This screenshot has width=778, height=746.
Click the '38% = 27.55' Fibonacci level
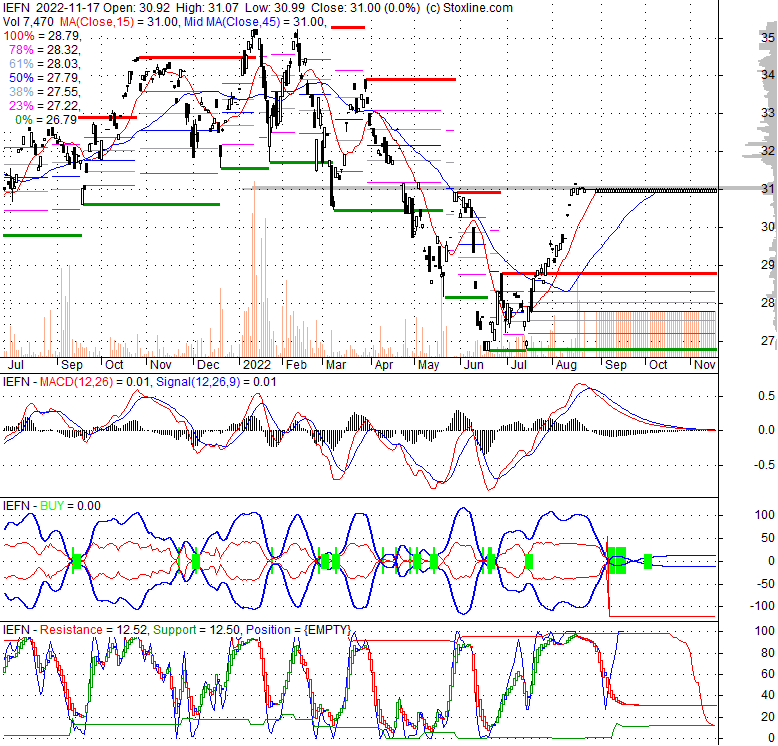tap(45, 92)
